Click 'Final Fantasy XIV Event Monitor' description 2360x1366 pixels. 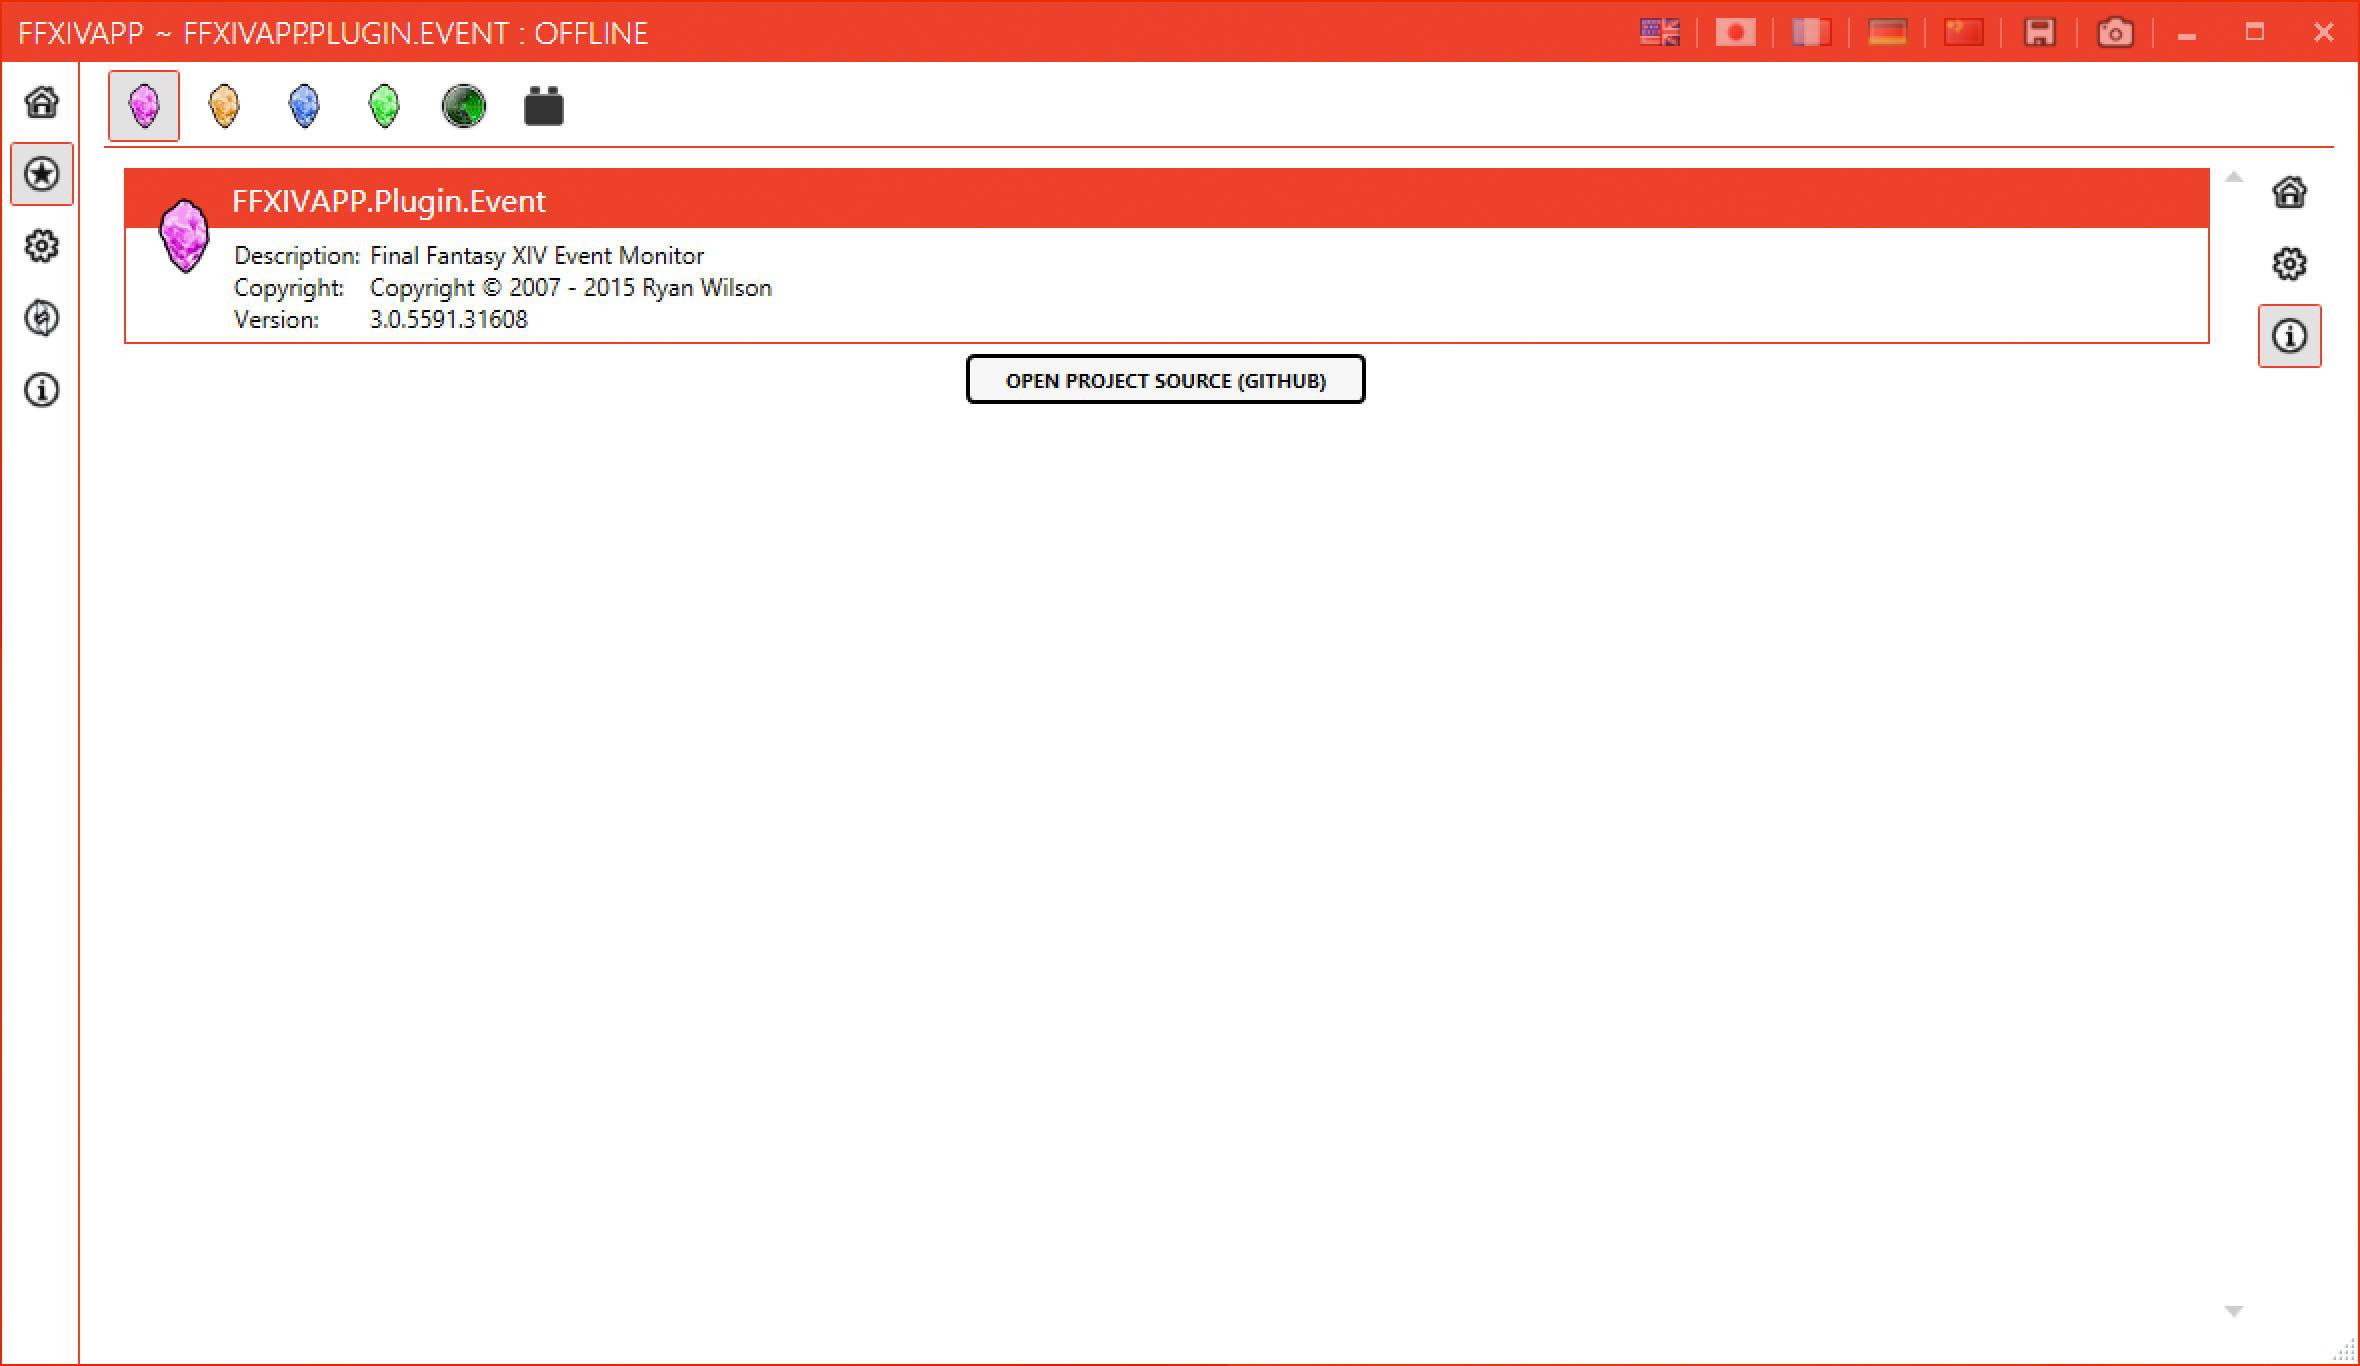[x=537, y=256]
